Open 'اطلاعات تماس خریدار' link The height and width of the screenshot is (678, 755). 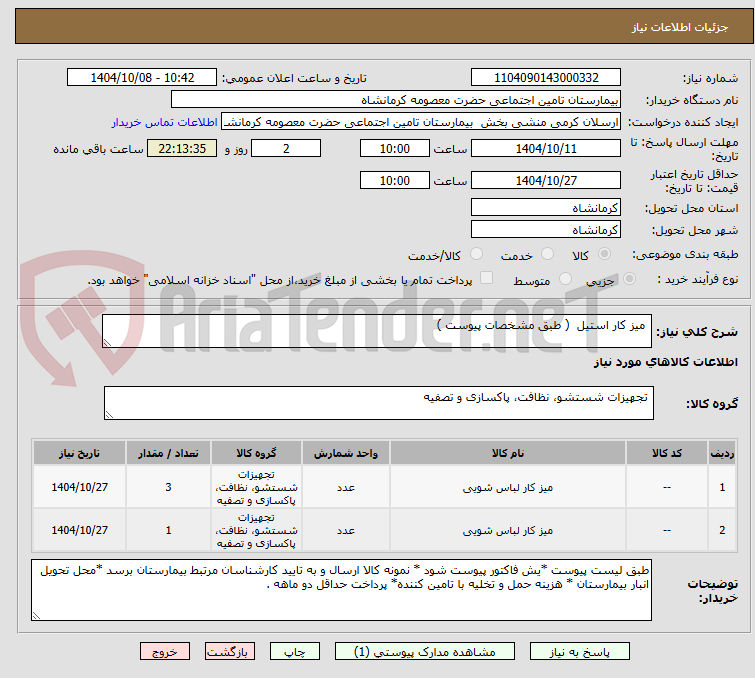165,122
